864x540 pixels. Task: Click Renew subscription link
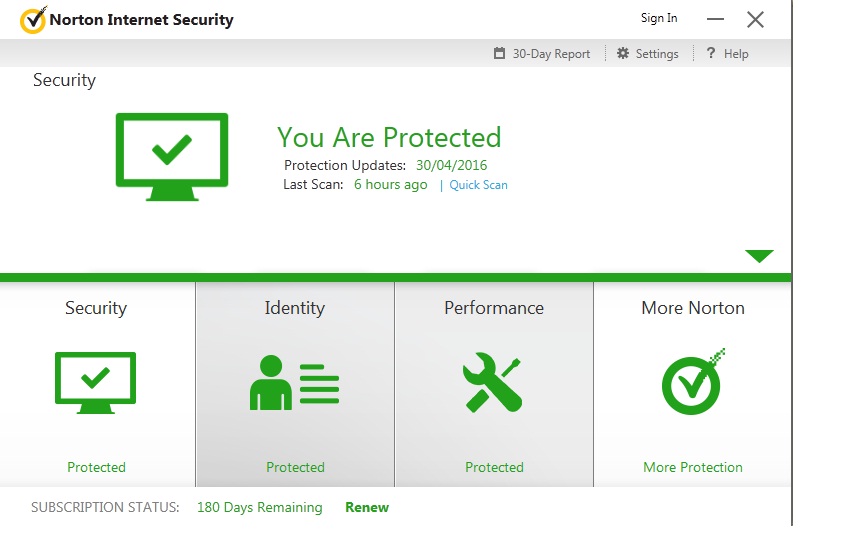(367, 507)
